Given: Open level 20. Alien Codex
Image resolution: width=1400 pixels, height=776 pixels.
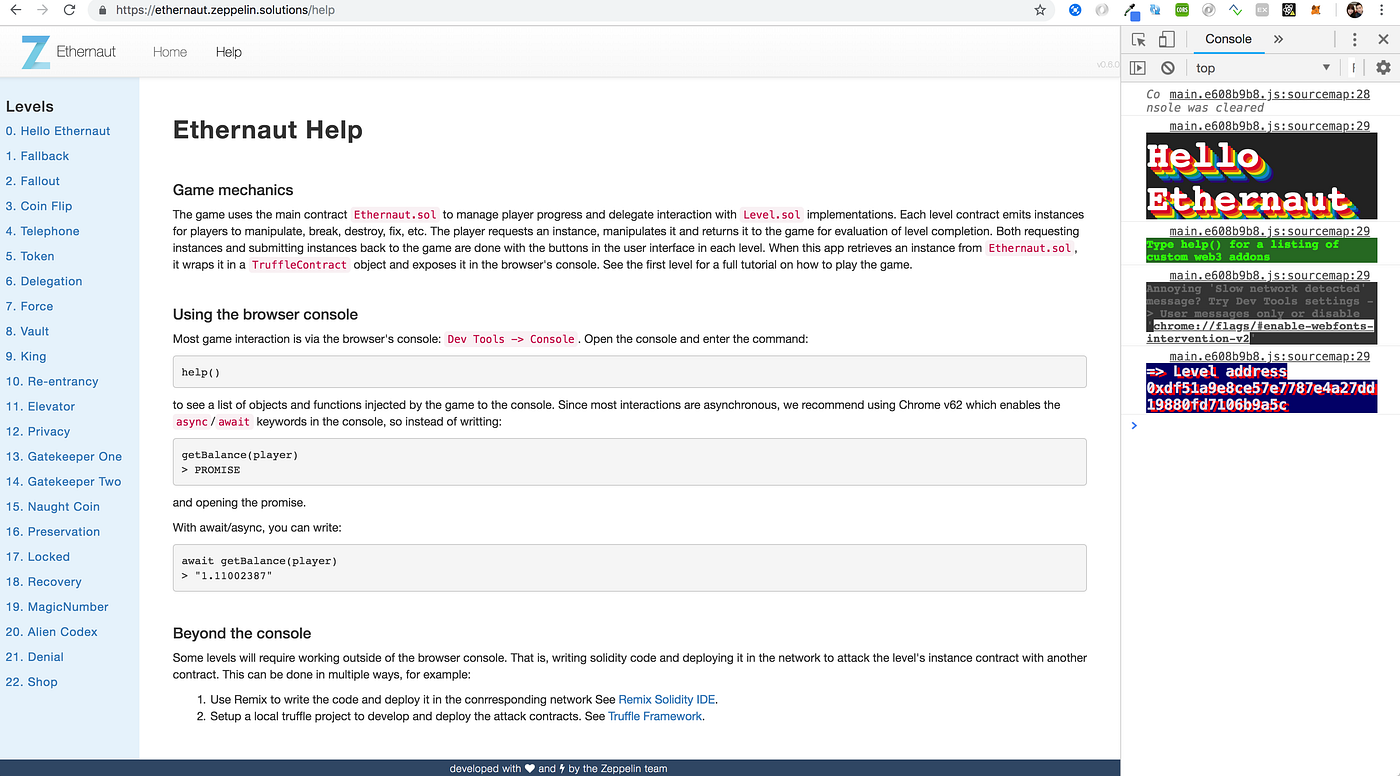Looking at the screenshot, I should (51, 631).
